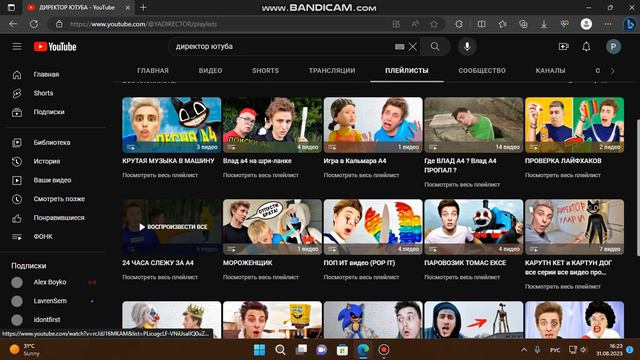Open ПРОВЕРКА ЛАЙФХАКОВ playlist thumbnail
This screenshot has height=360, width=640.
(x=574, y=125)
